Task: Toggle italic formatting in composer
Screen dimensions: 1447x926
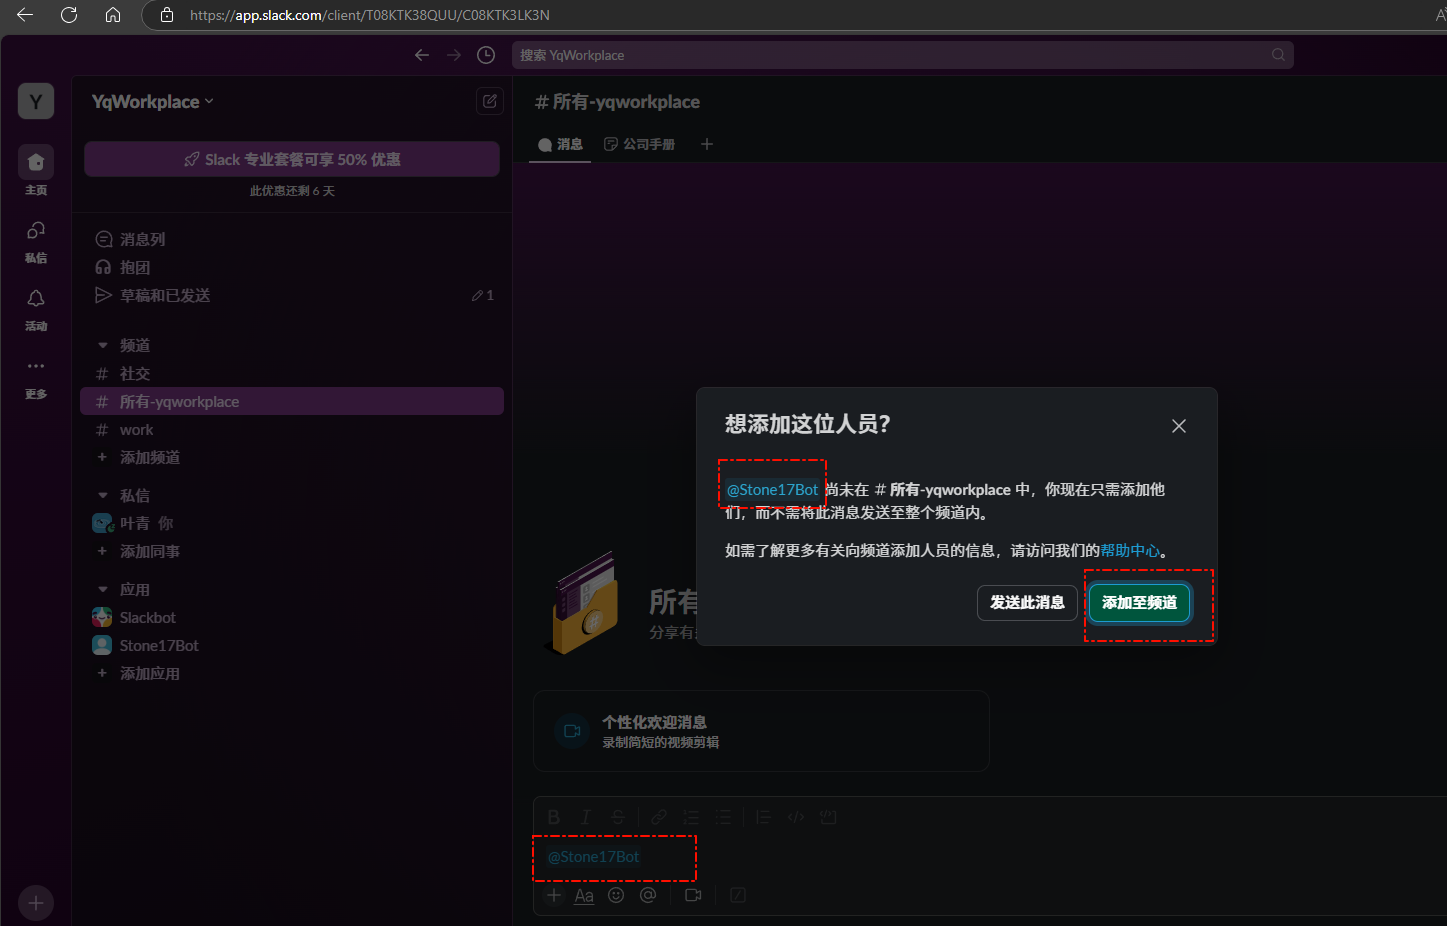Action: click(x=586, y=817)
